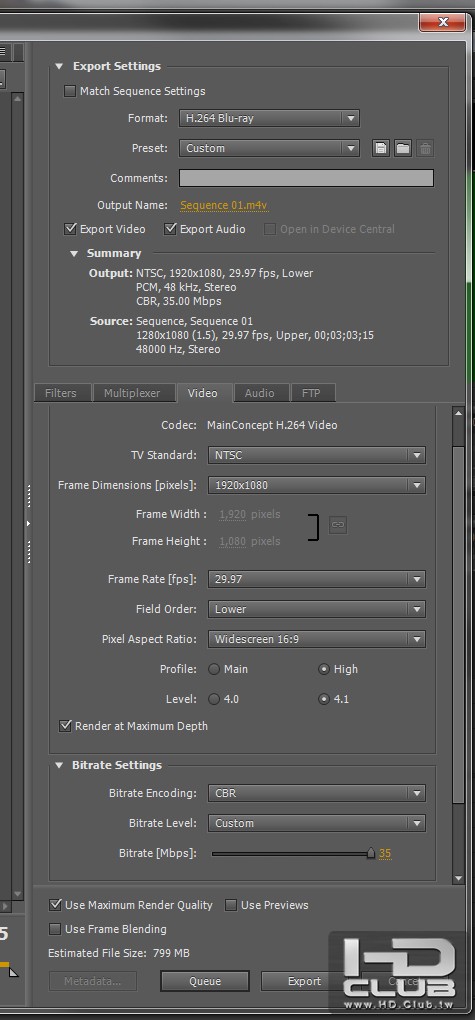The width and height of the screenshot is (475, 1020).
Task: Open the Field Order dropdown
Action: pyautogui.click(x=316, y=610)
